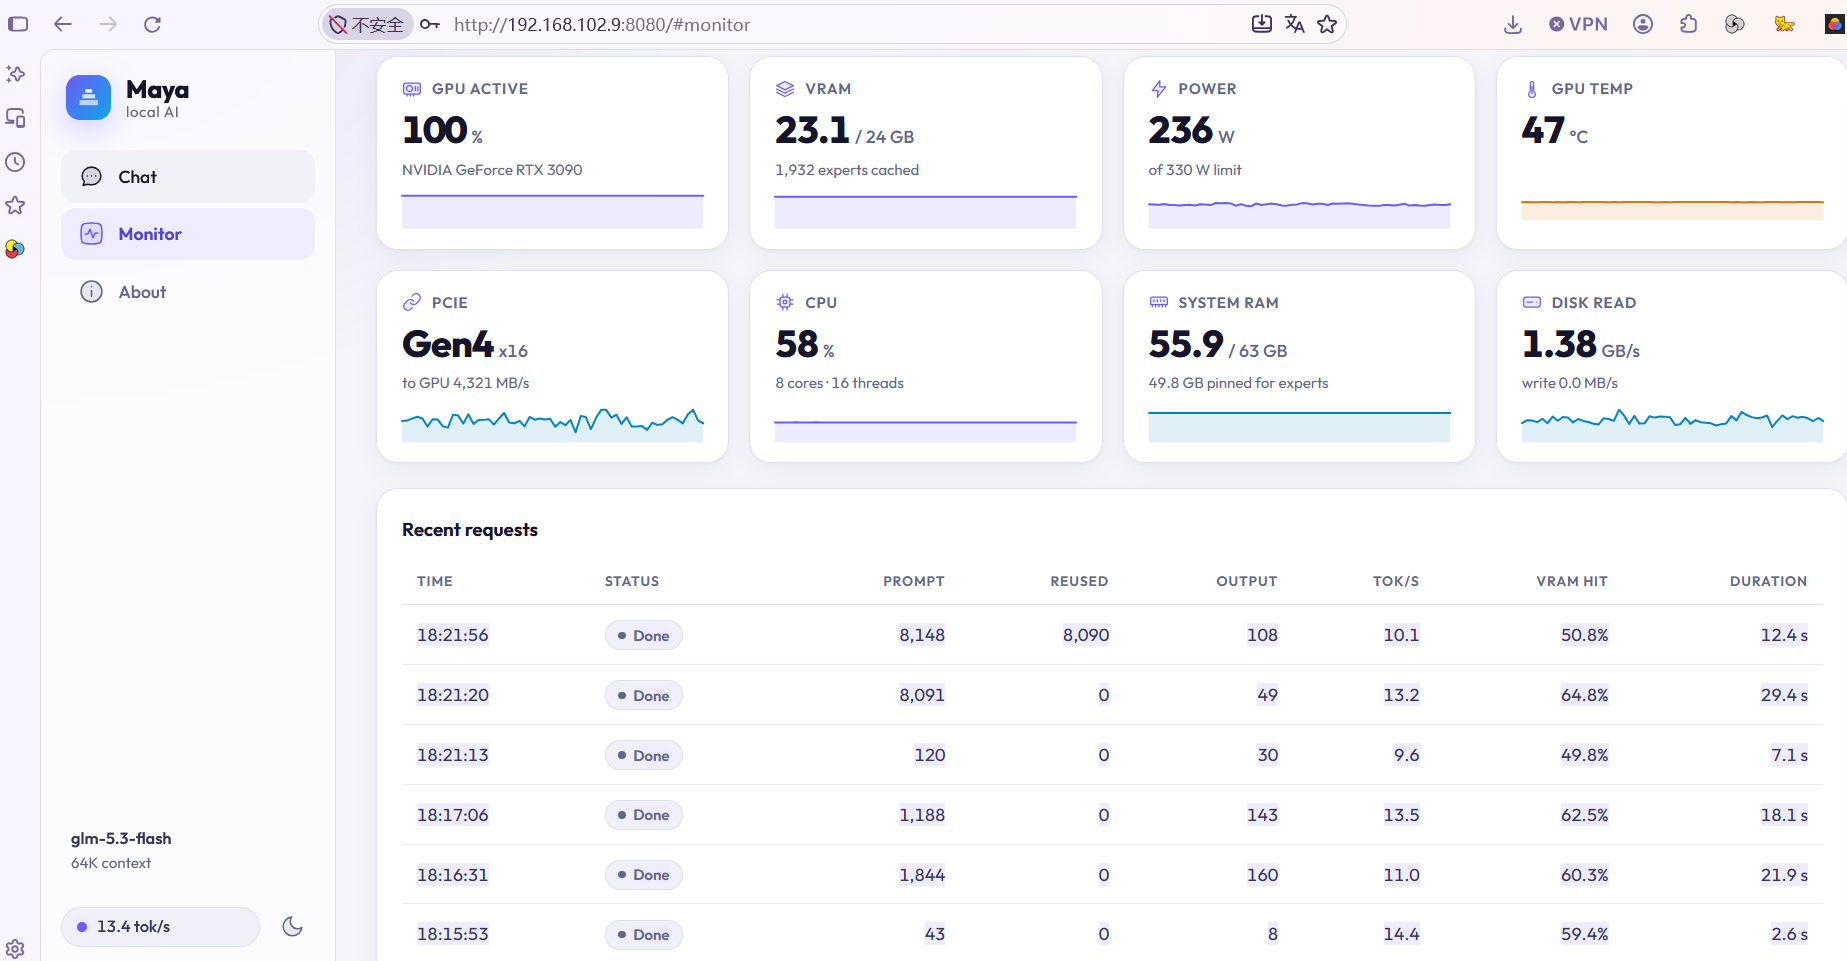Reload the page with refresh icon
This screenshot has width=1847, height=961.
[x=152, y=24]
